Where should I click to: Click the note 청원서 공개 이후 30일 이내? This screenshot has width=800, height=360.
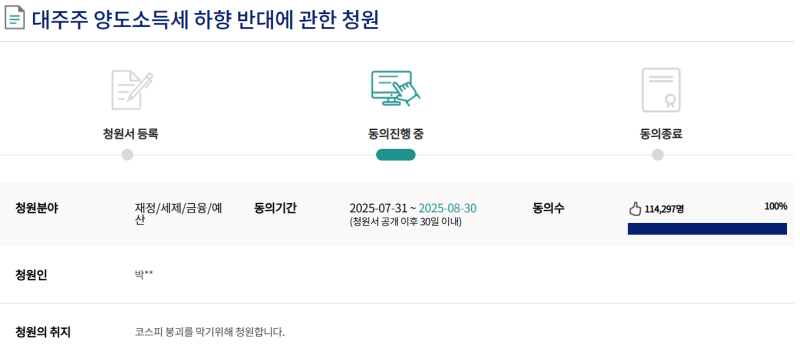[405, 222]
